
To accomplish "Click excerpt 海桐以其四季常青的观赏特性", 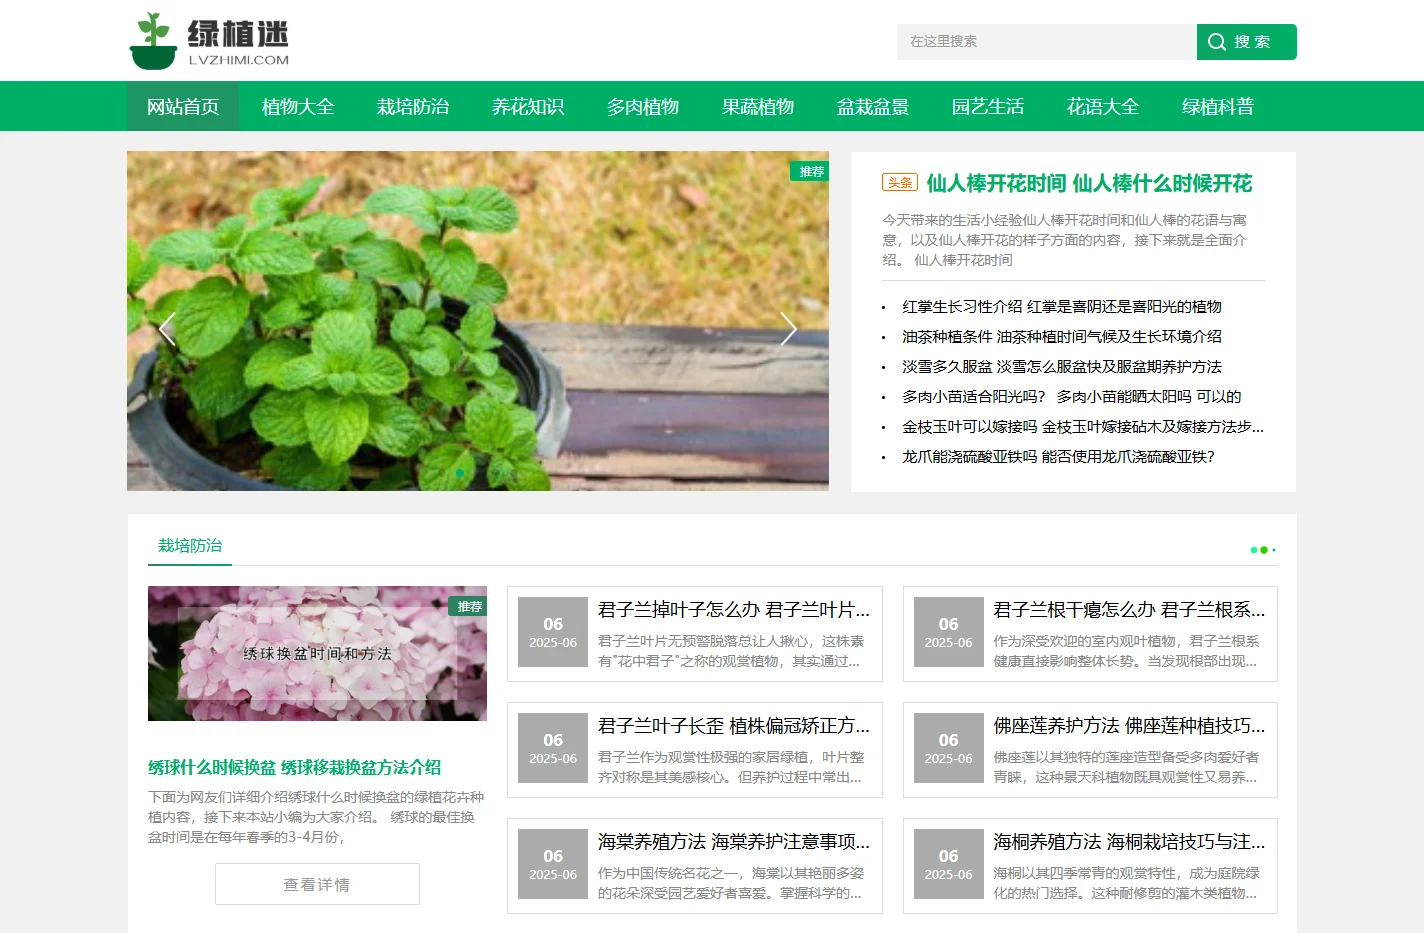I will click(1126, 883).
